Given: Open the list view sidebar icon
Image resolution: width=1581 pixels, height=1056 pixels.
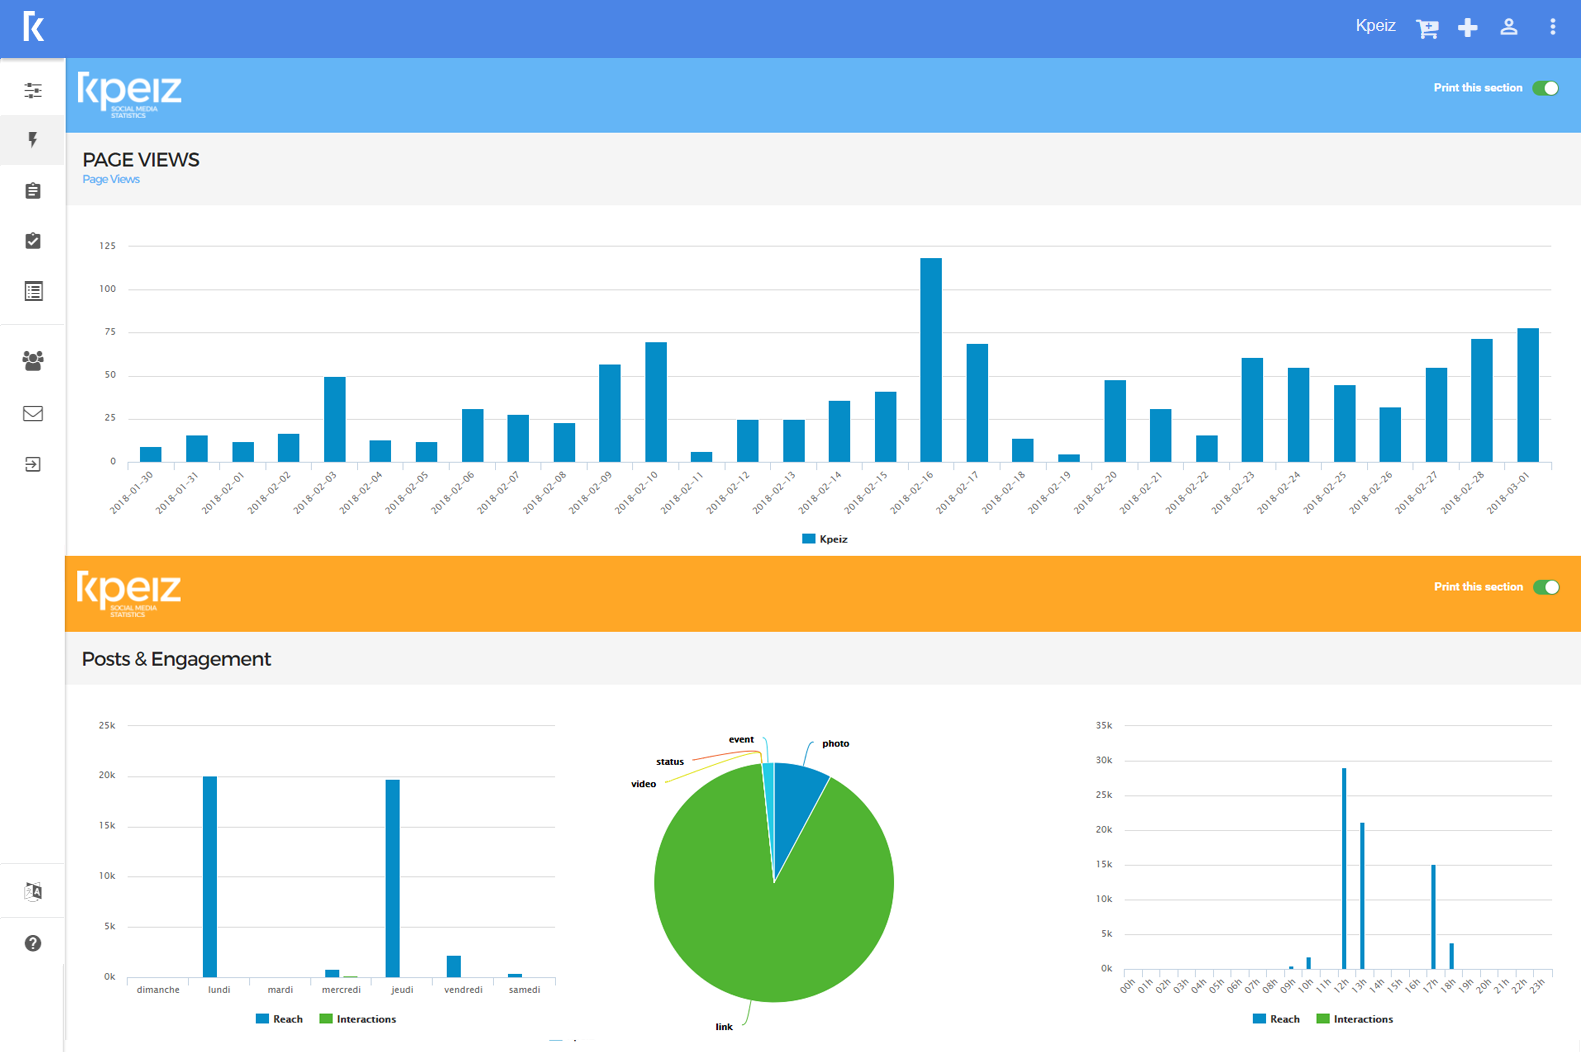Looking at the screenshot, I should point(33,291).
